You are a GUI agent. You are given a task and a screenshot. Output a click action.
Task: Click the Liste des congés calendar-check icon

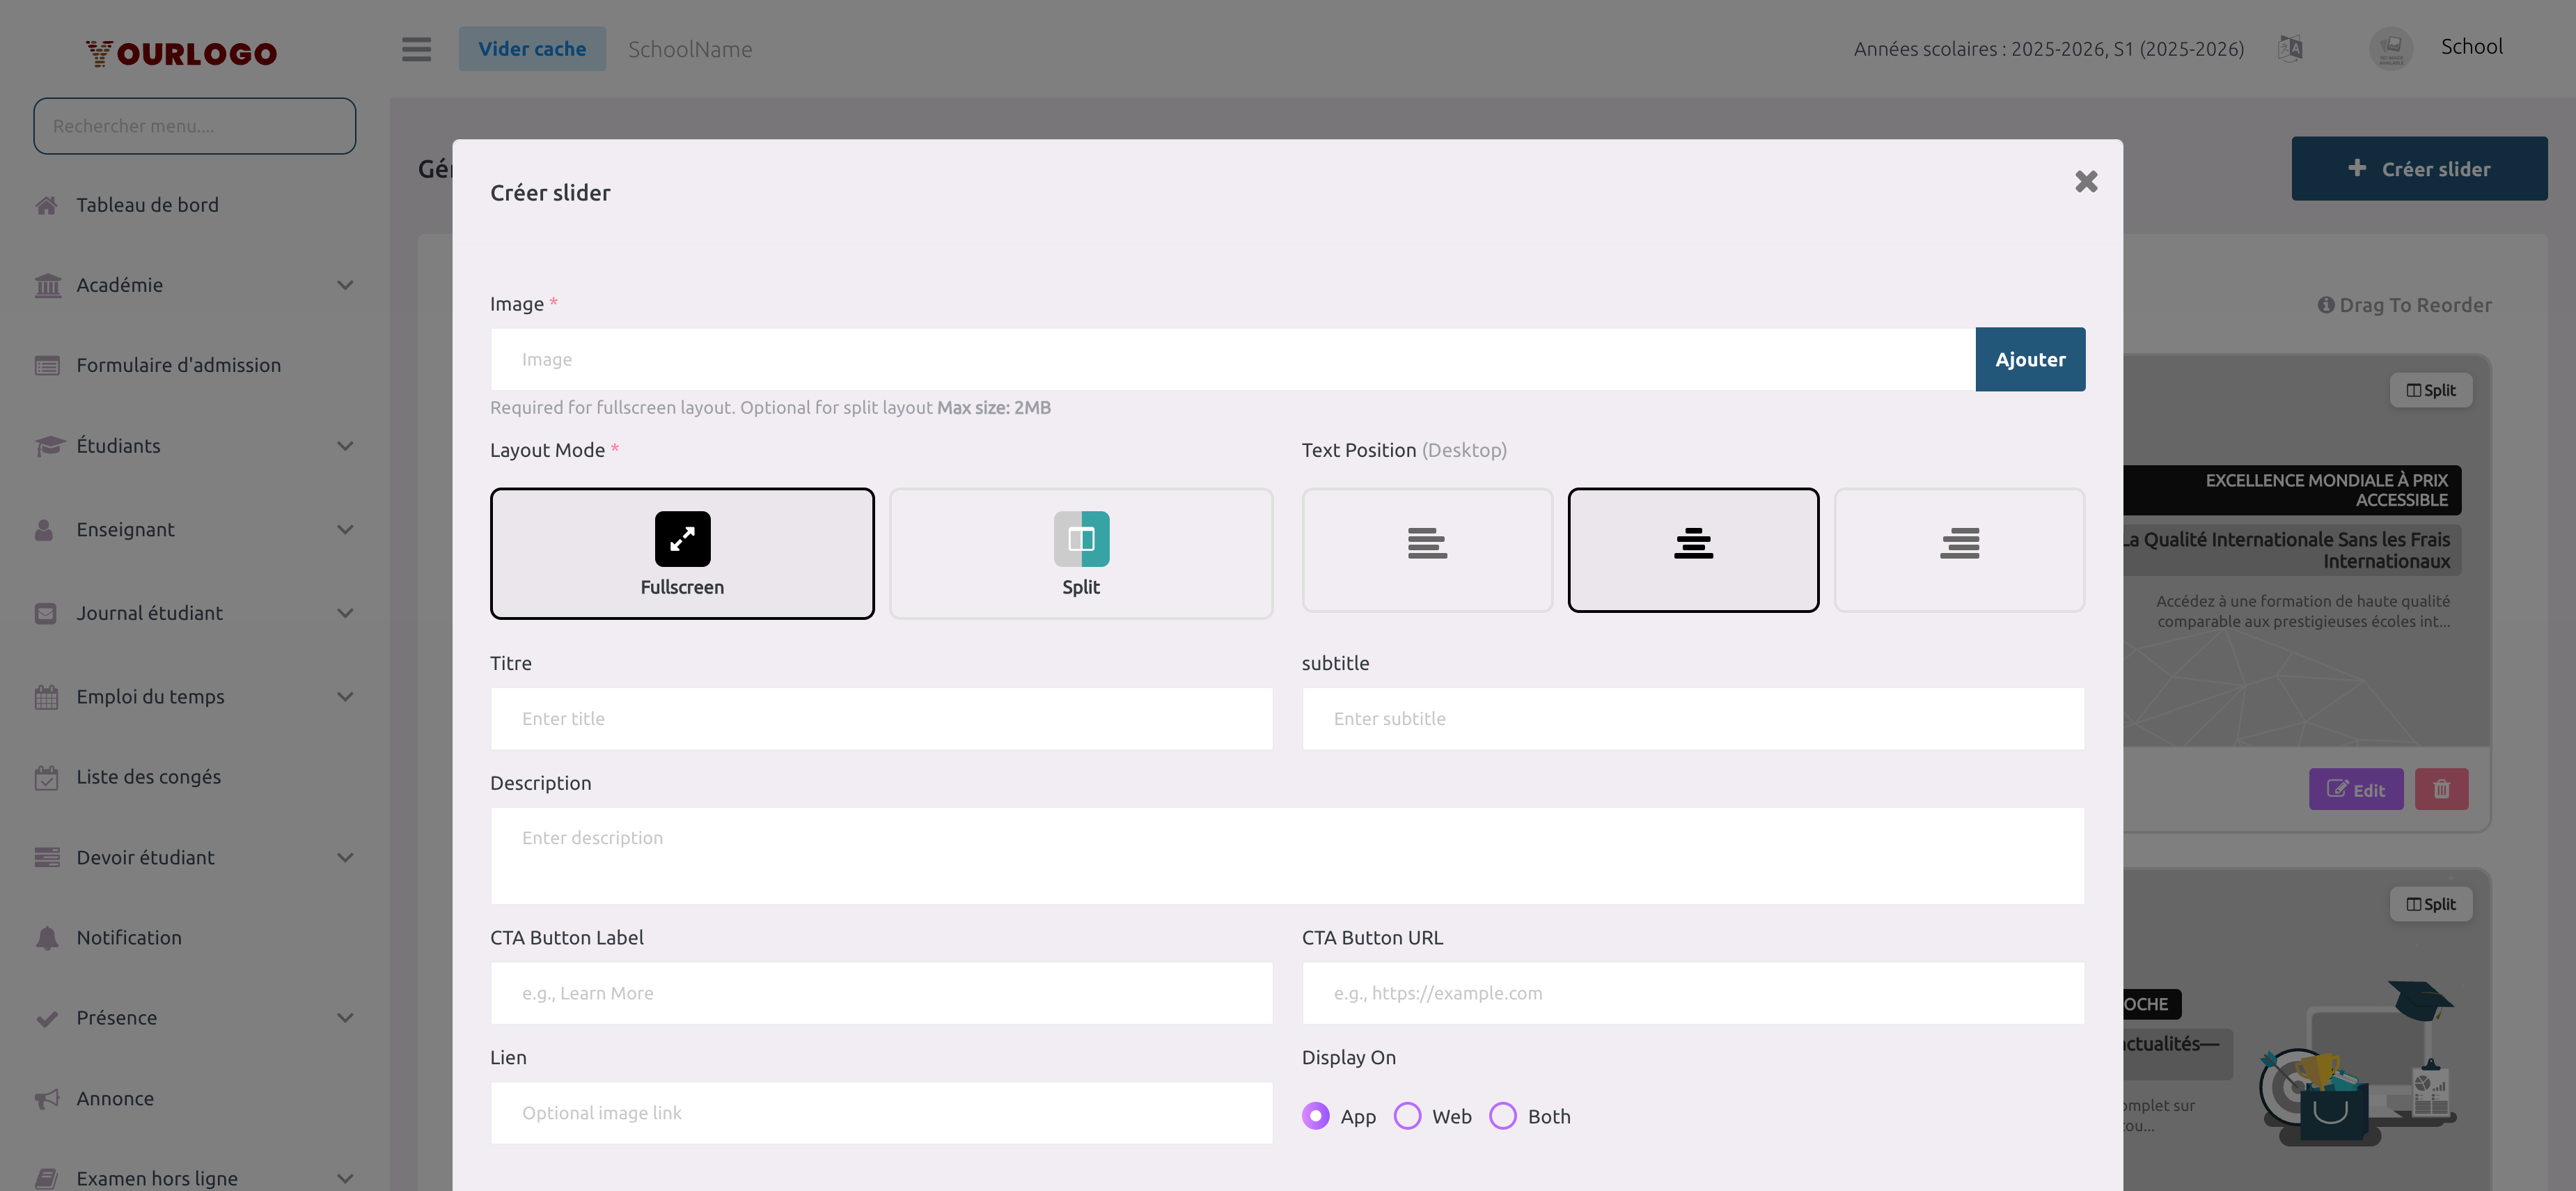[x=47, y=776]
